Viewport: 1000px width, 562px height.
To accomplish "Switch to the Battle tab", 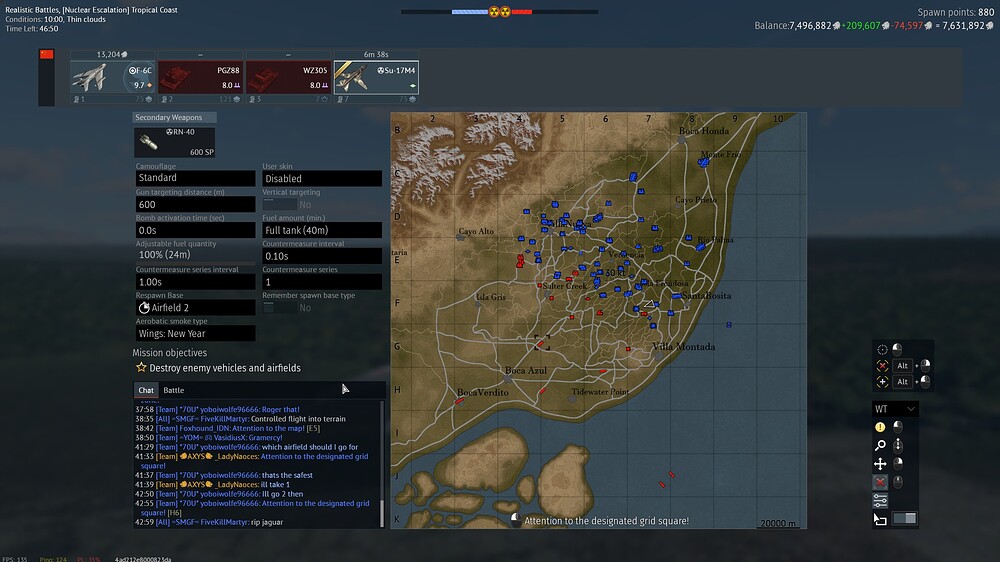I will [x=173, y=390].
